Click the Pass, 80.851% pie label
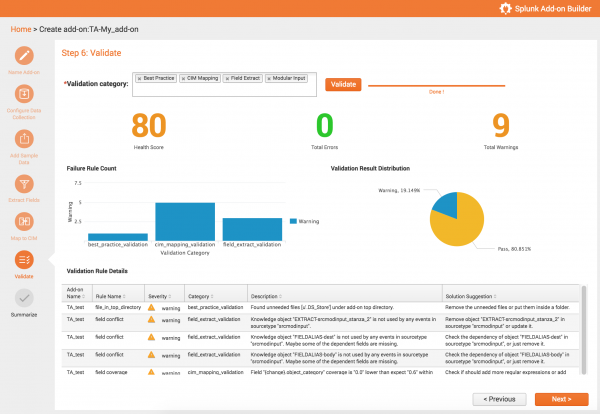The image size is (600, 414). [514, 249]
